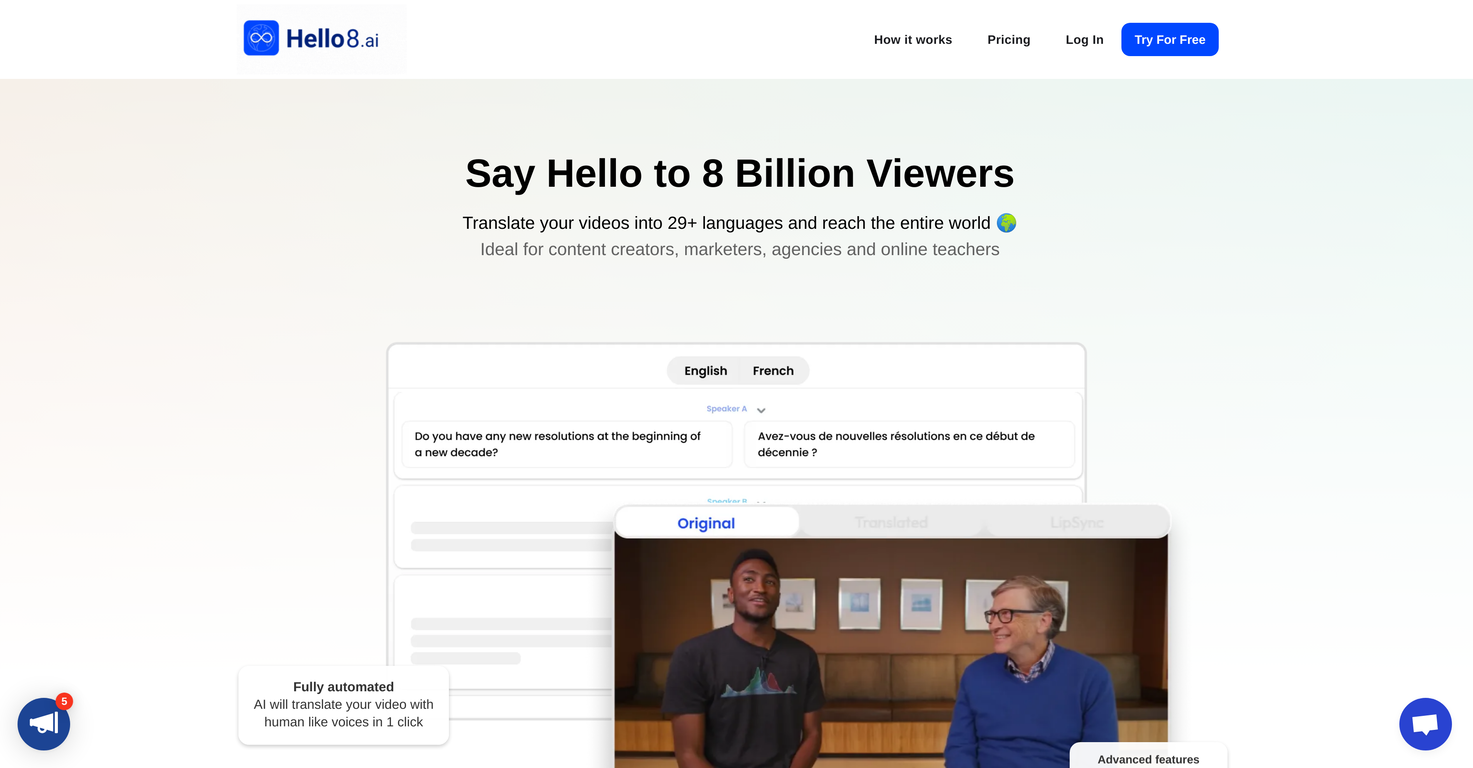Select the Original video tab

(706, 523)
